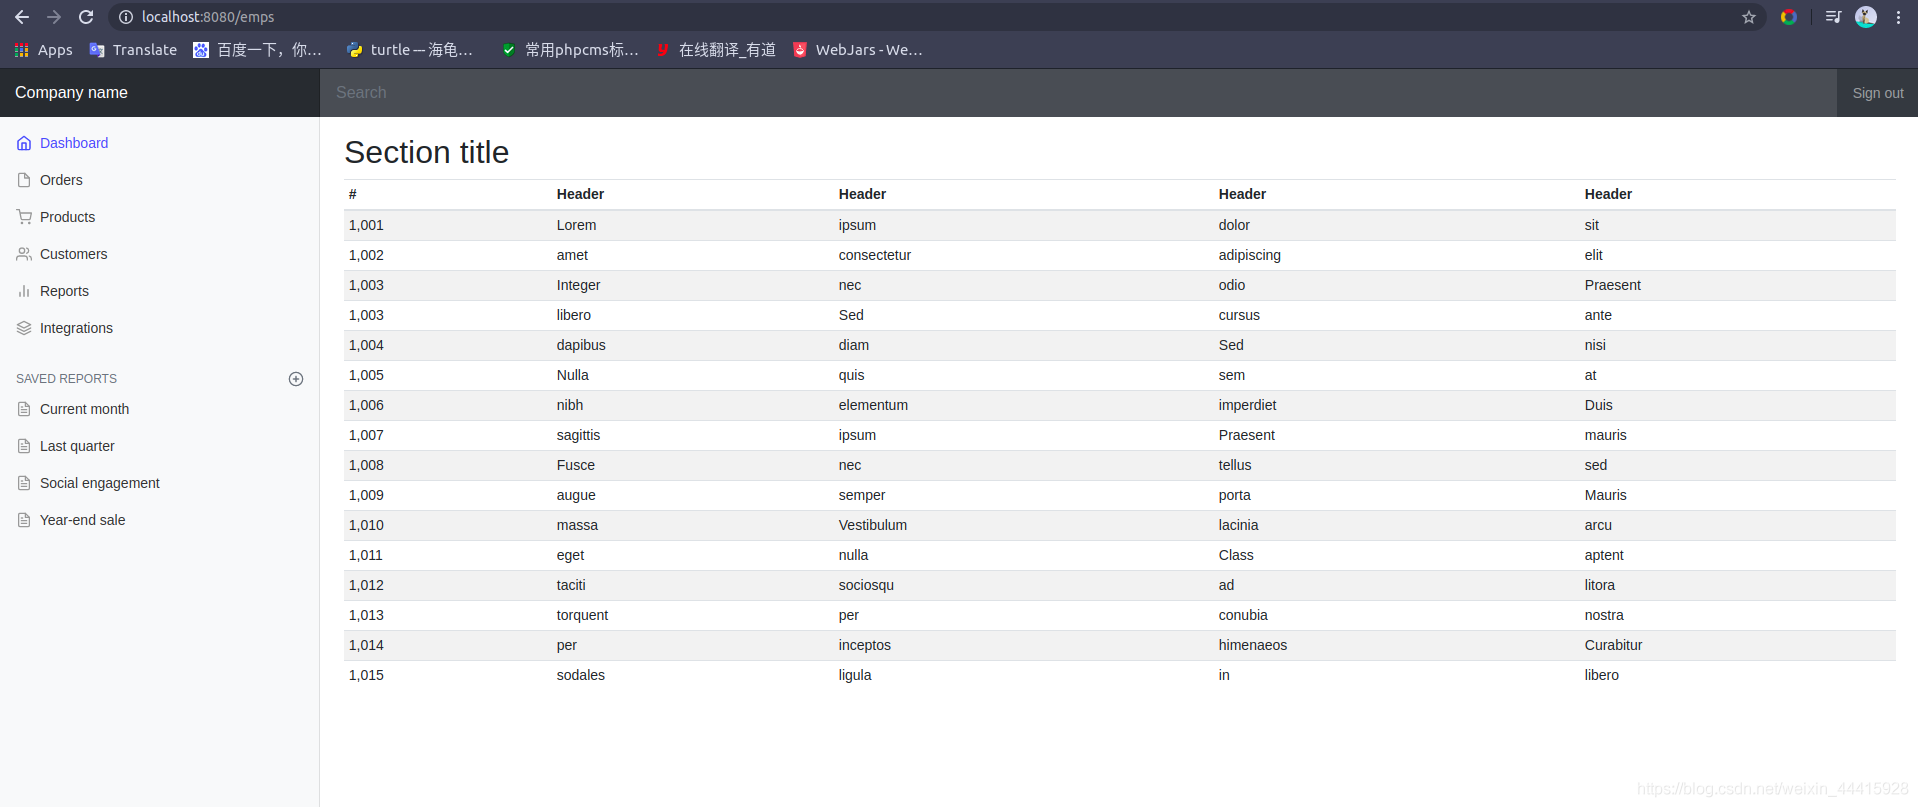Open Reports in sidebar

point(64,291)
